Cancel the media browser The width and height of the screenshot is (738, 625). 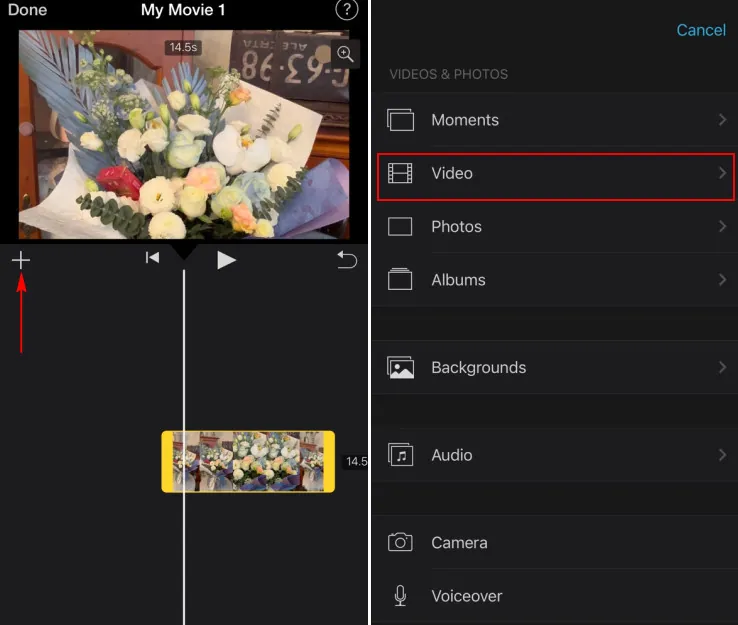pyautogui.click(x=701, y=30)
